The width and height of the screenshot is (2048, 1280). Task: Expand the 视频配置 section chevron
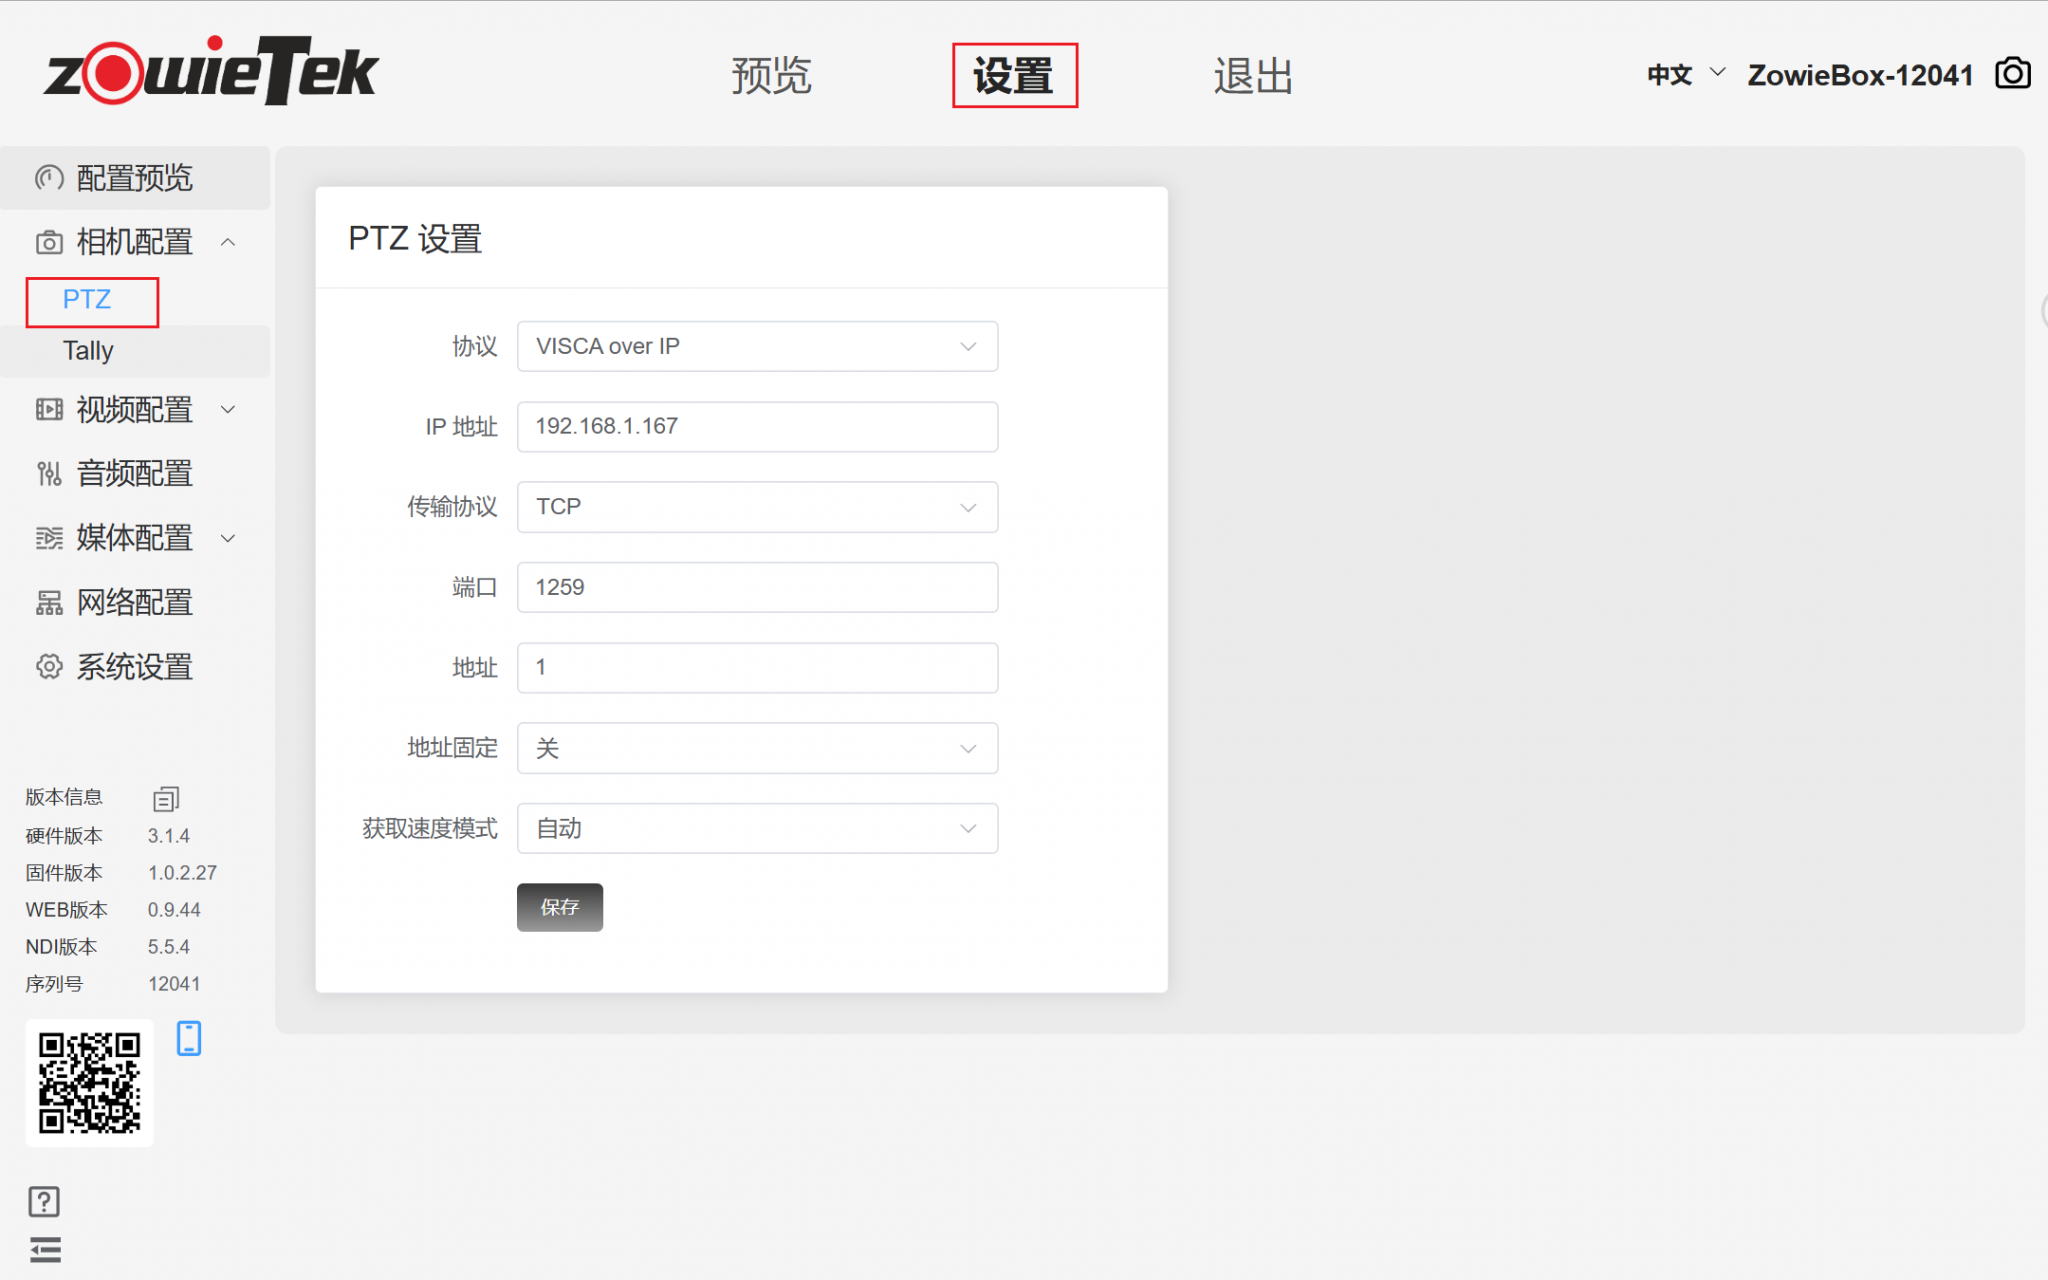(x=228, y=409)
